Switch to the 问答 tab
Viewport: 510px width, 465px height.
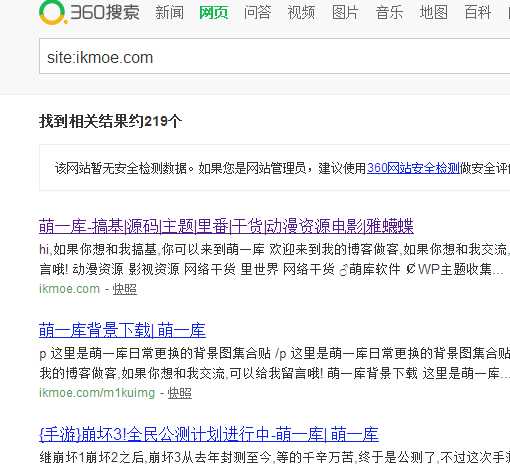pyautogui.click(x=257, y=13)
